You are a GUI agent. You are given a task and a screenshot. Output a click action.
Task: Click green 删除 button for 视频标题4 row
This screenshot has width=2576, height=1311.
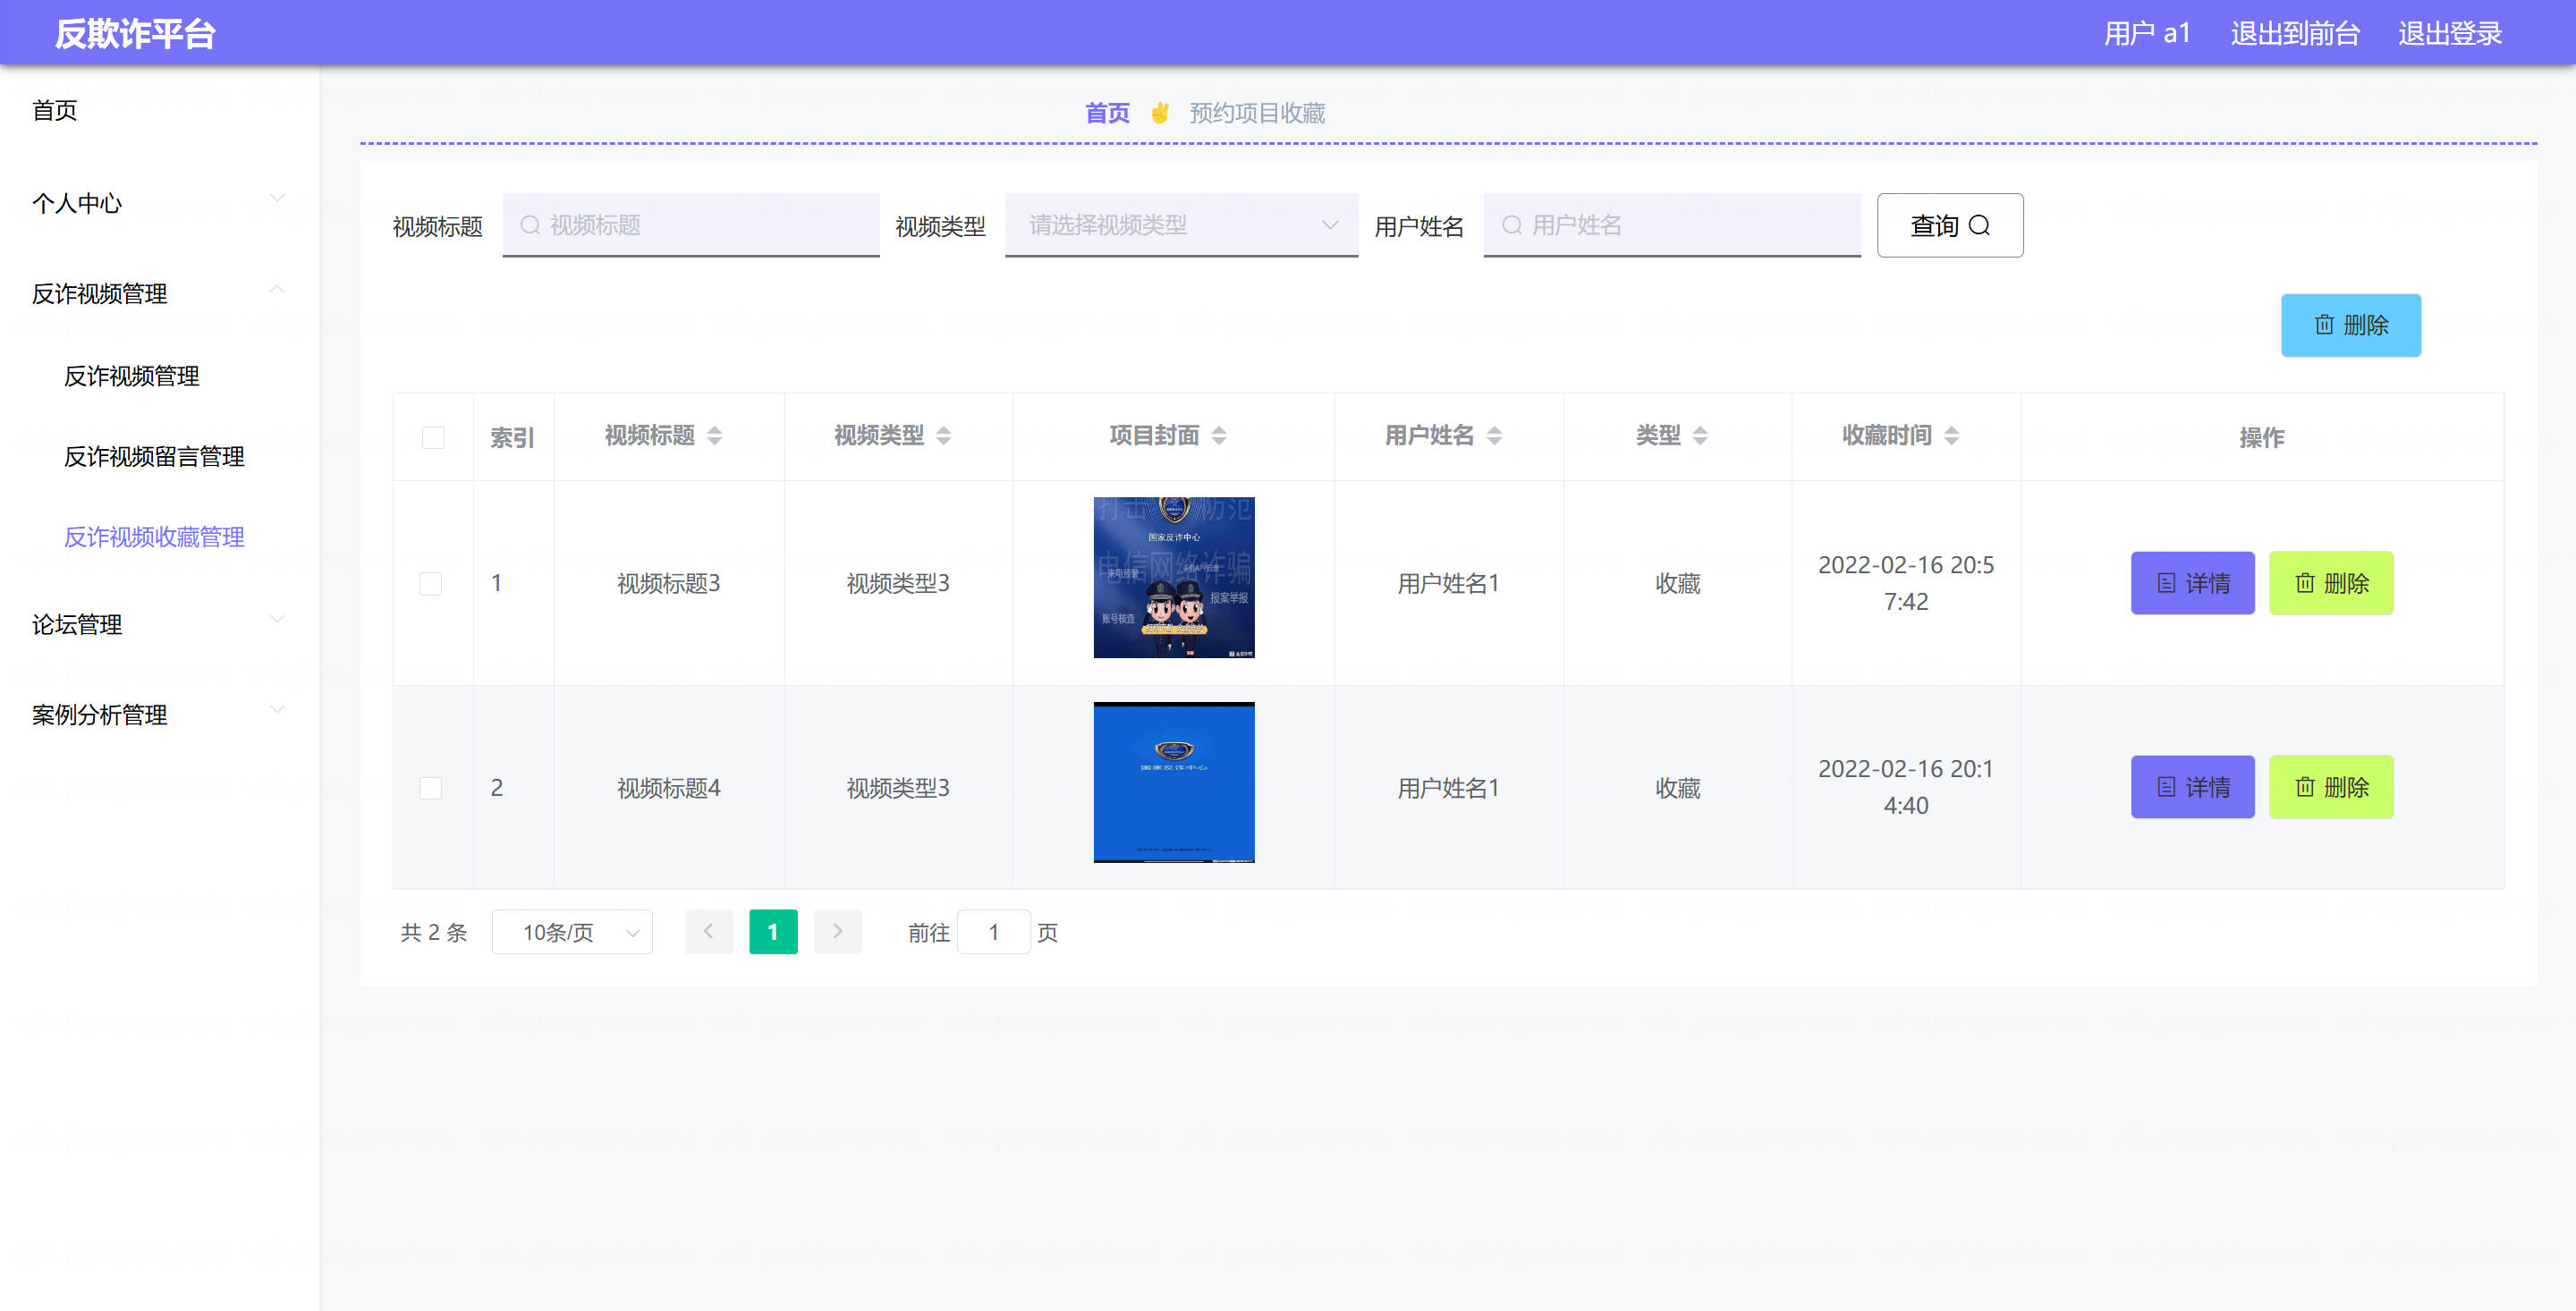click(x=2330, y=788)
